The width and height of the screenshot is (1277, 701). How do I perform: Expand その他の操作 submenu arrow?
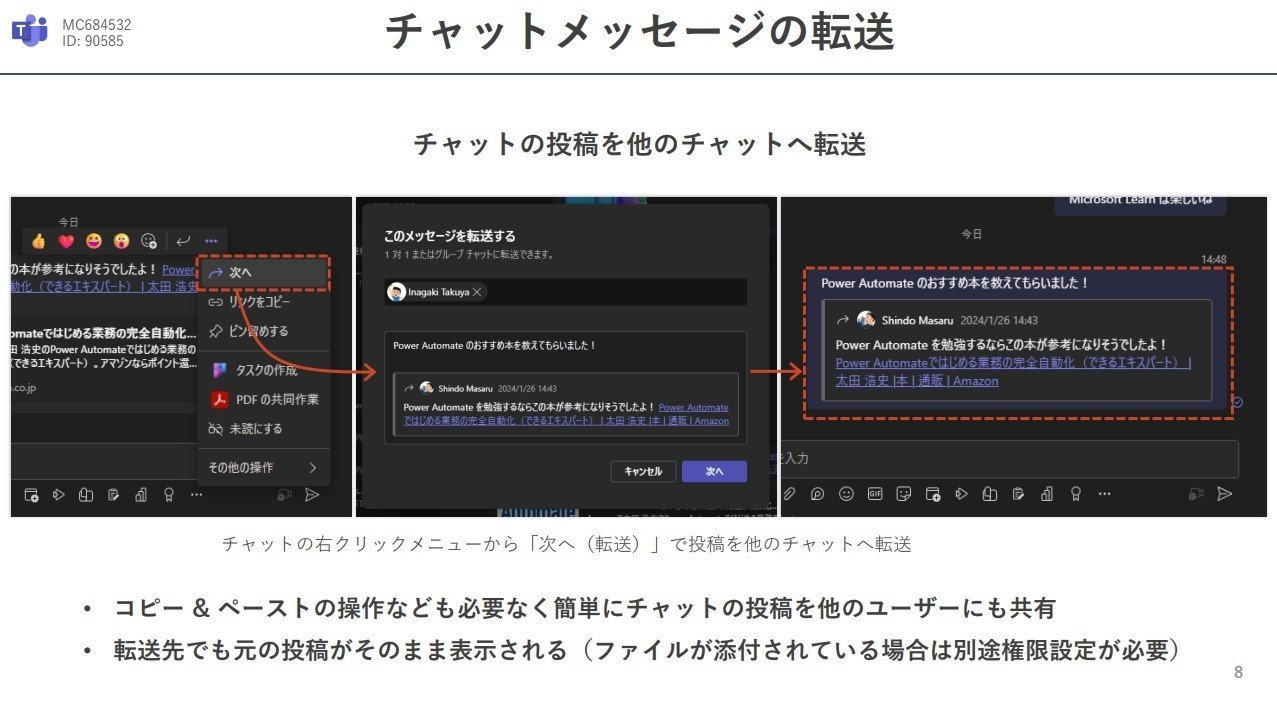coord(312,467)
